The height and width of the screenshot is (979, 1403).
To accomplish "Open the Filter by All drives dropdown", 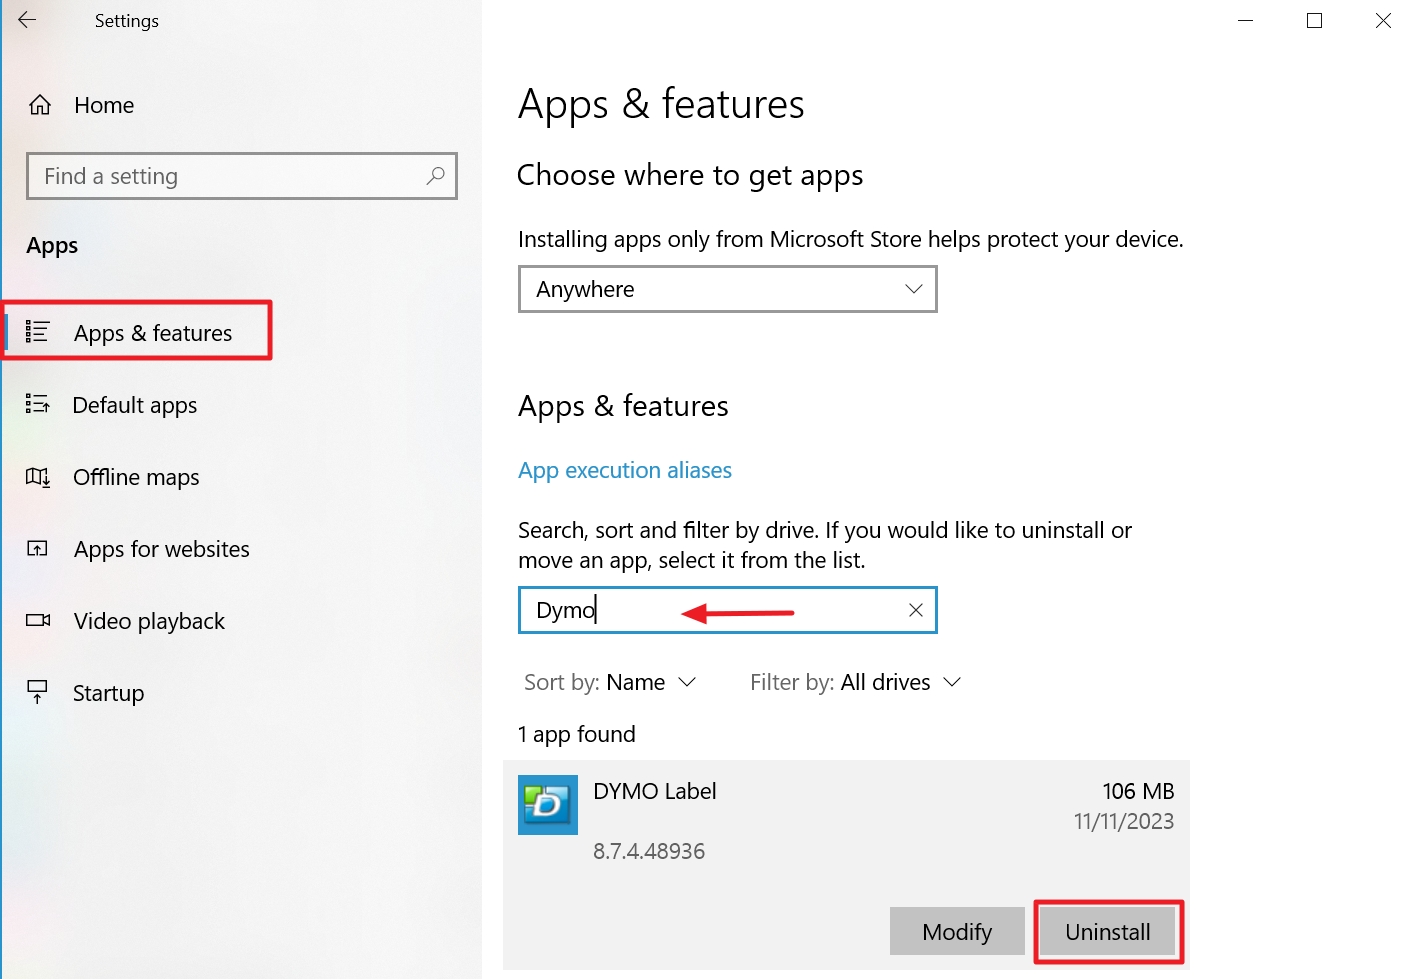I will (856, 682).
